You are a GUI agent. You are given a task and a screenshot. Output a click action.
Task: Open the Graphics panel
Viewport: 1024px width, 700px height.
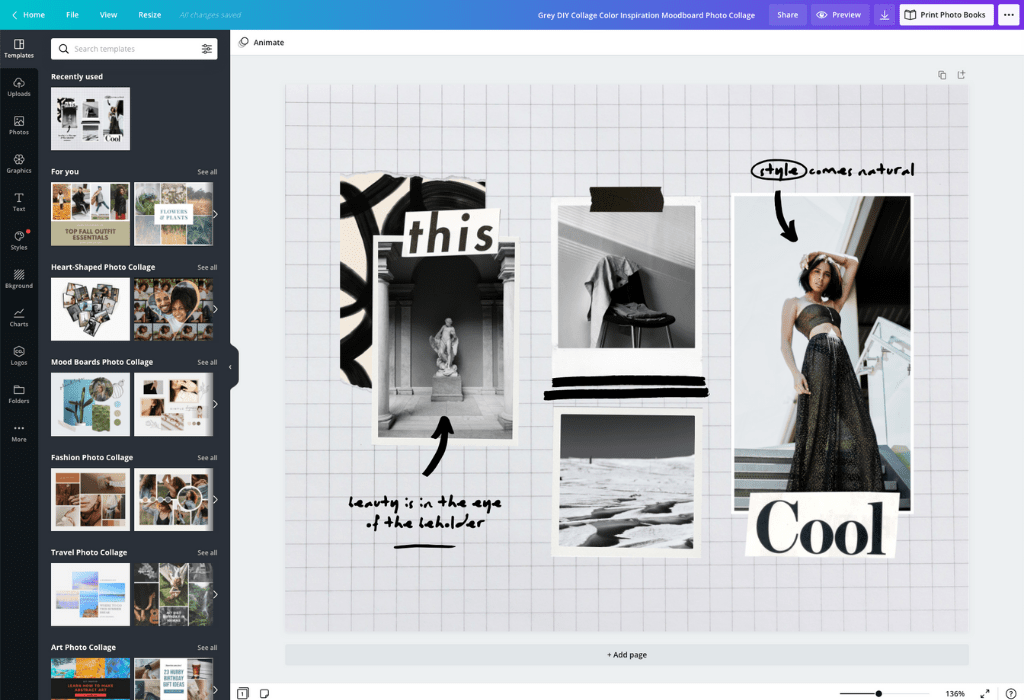(19, 164)
